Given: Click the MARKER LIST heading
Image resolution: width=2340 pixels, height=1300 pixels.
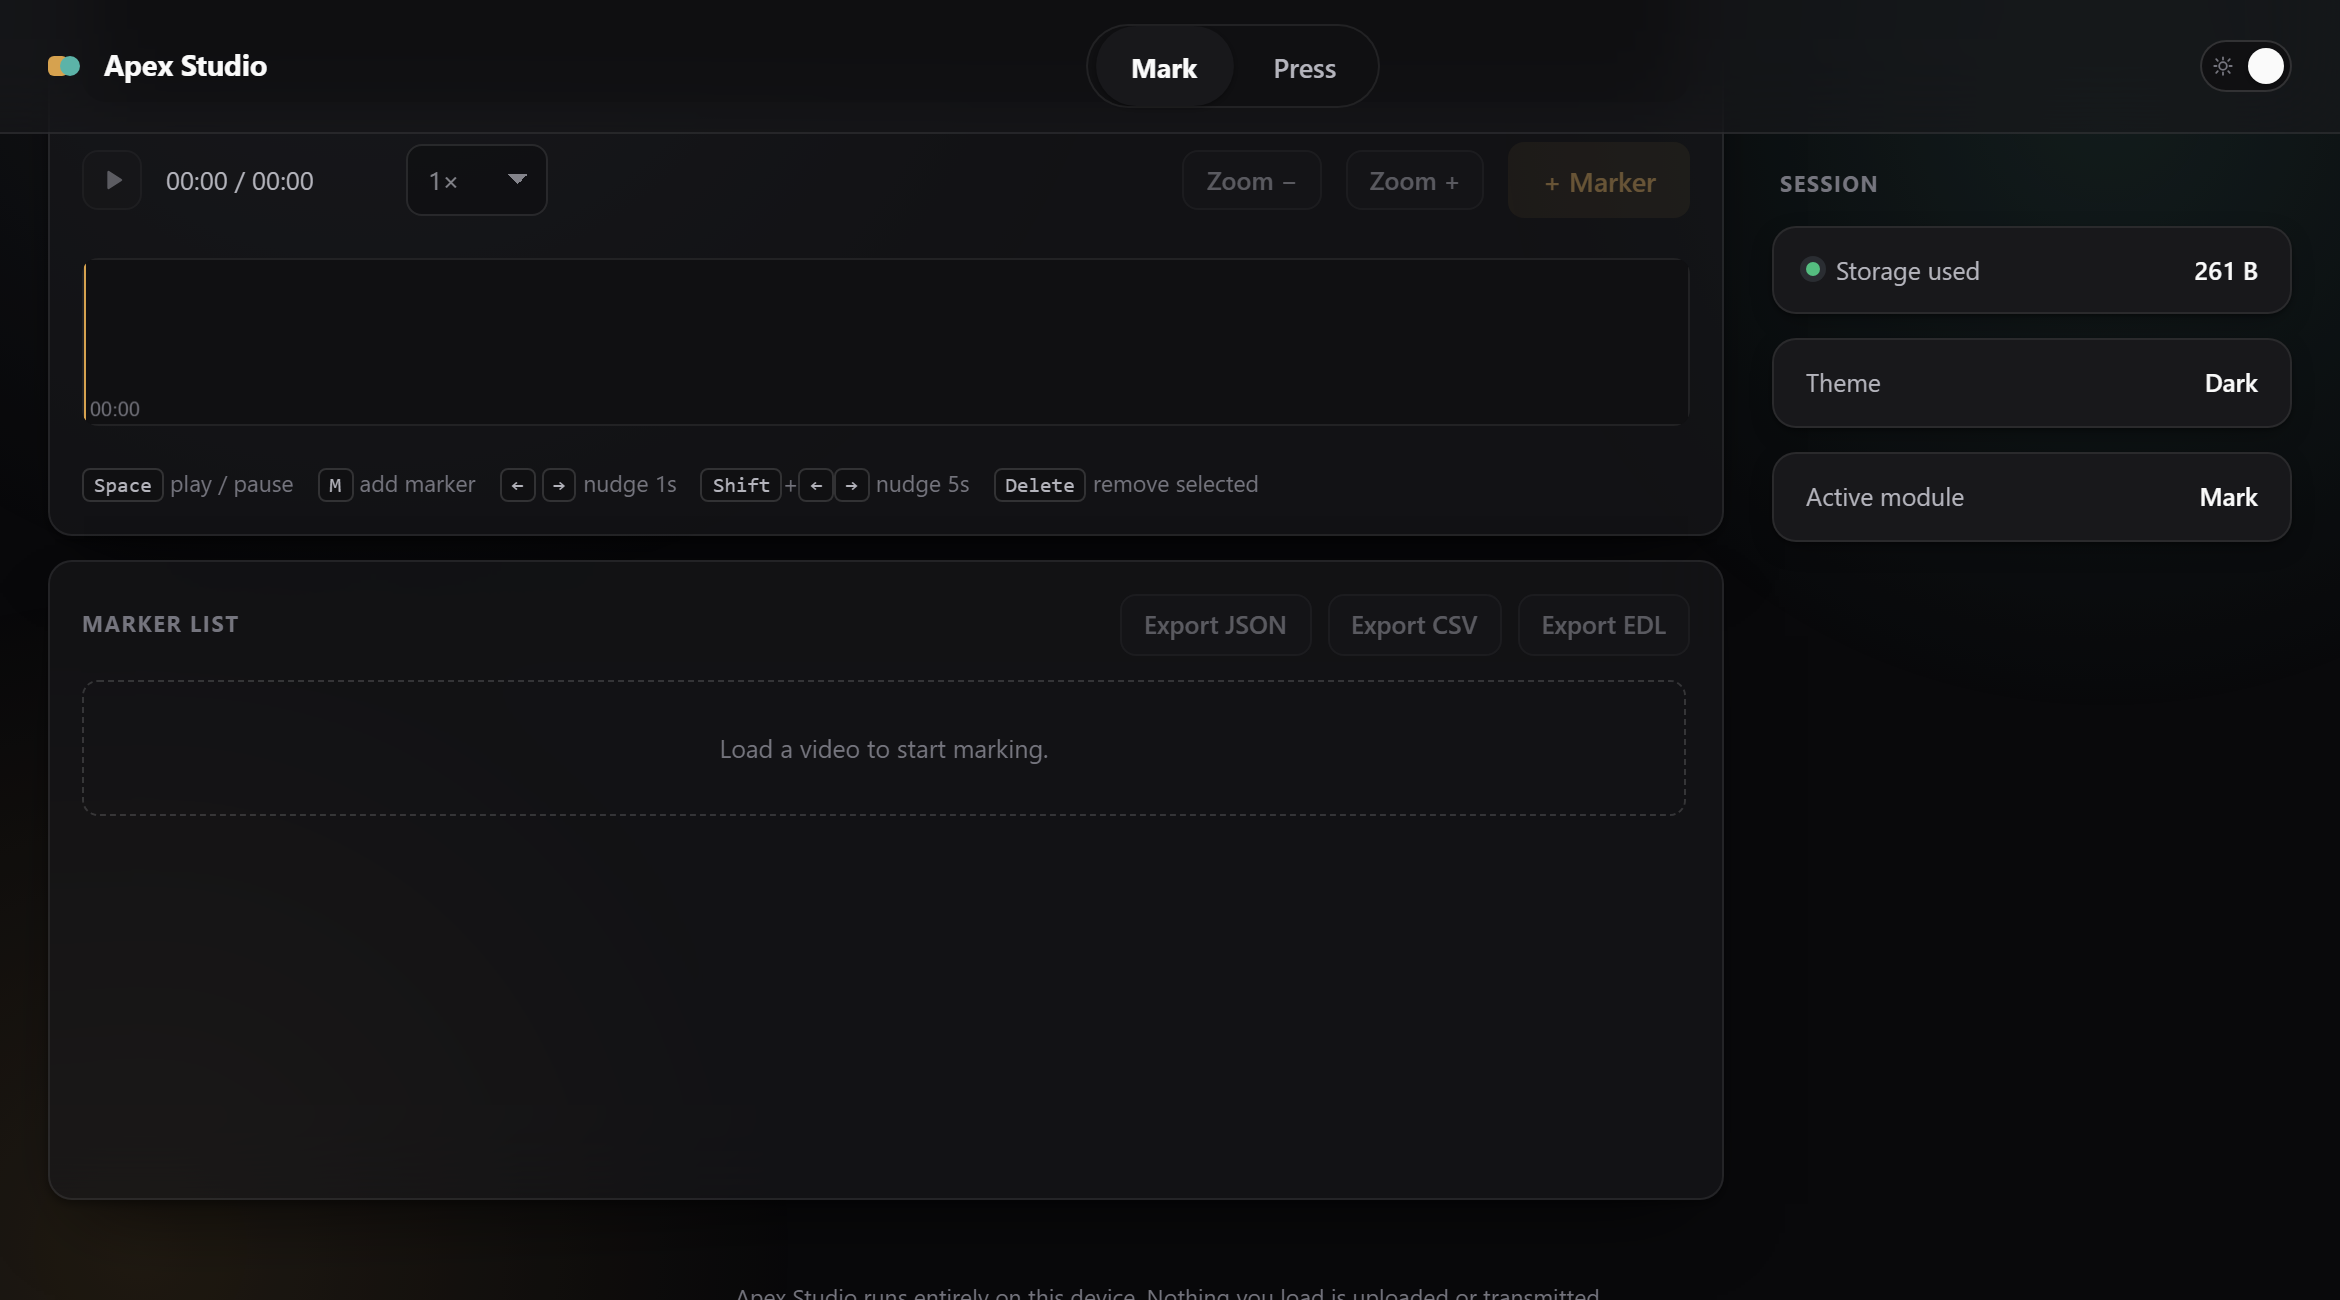Looking at the screenshot, I should (x=160, y=624).
